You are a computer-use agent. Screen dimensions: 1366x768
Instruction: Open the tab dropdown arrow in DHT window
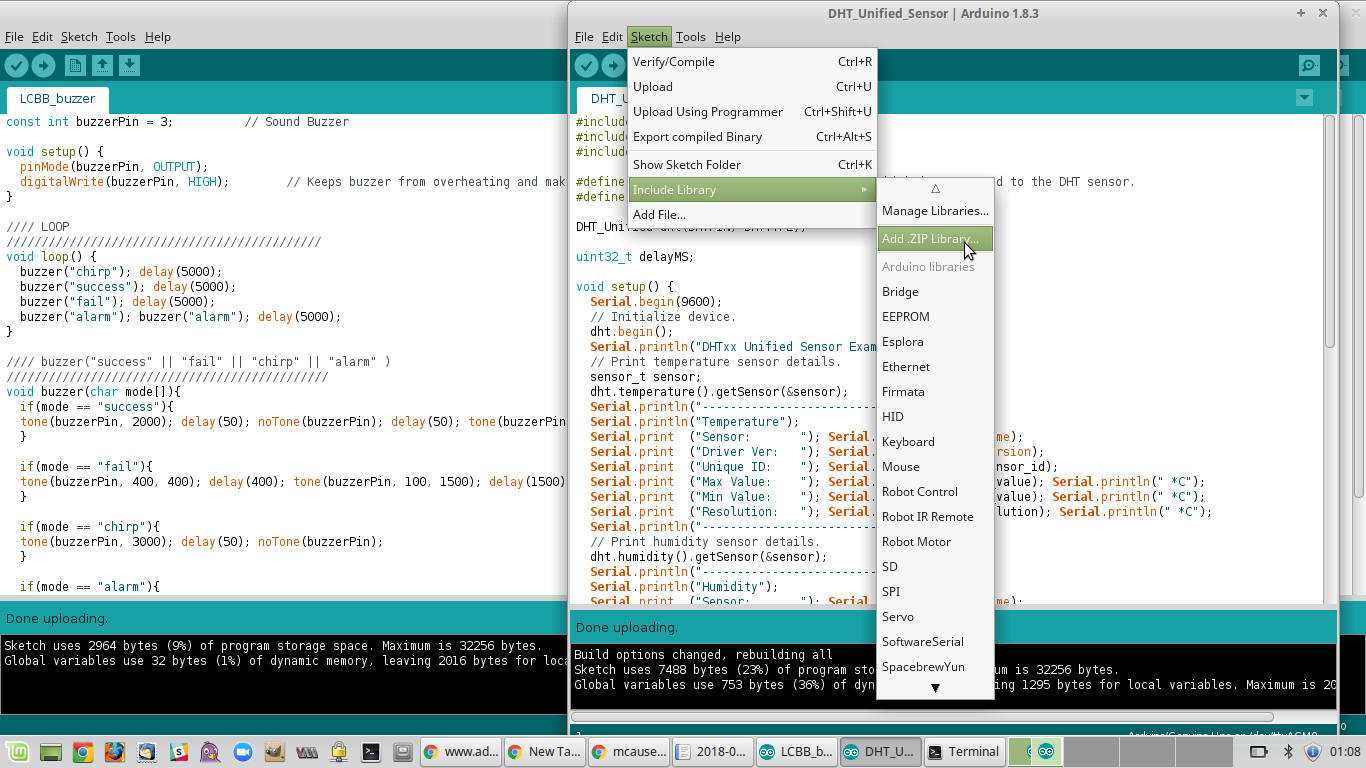(1304, 98)
